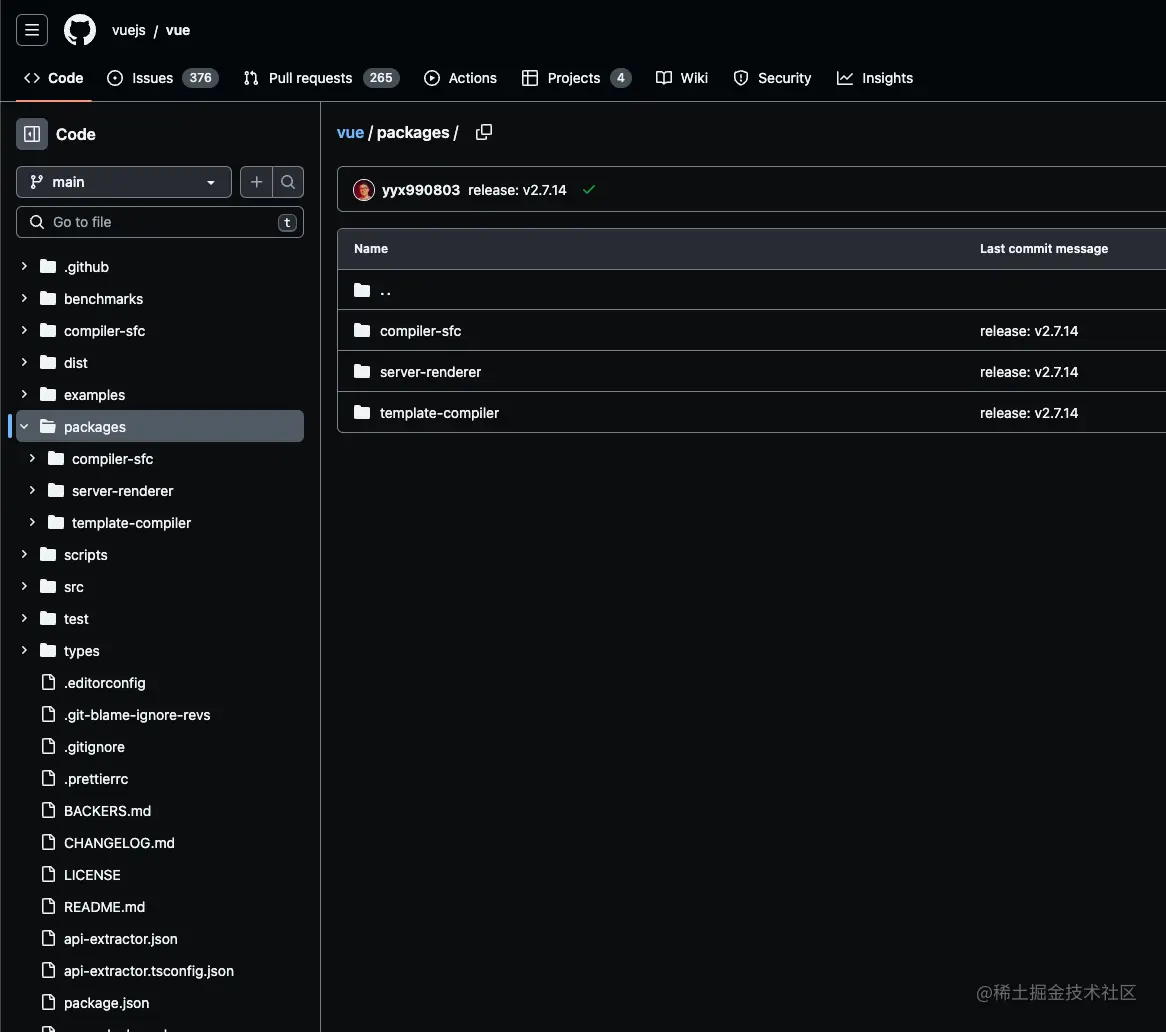Open the release: v2.7.14 commit link in header

pyautogui.click(x=517, y=190)
